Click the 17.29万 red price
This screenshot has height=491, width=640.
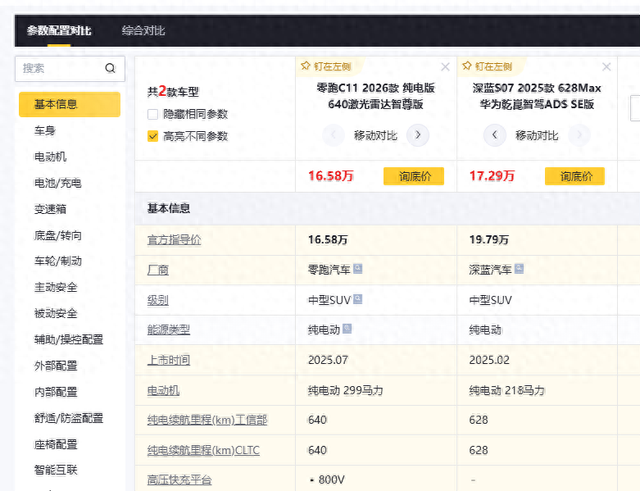tap(492, 176)
